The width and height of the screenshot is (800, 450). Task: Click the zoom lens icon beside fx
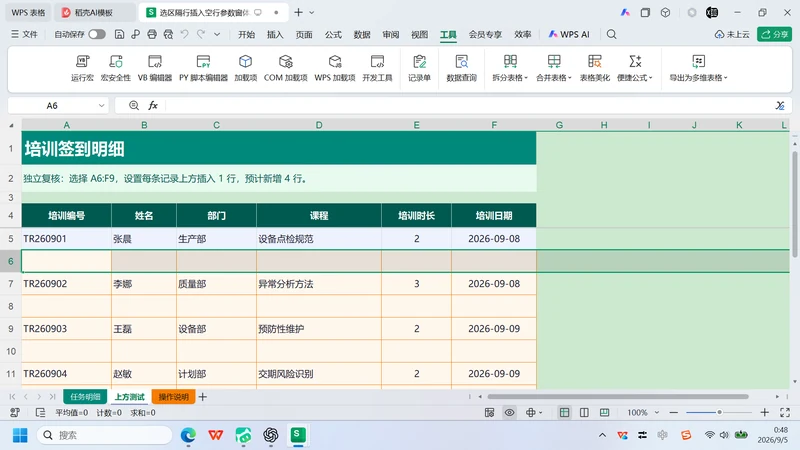(134, 106)
